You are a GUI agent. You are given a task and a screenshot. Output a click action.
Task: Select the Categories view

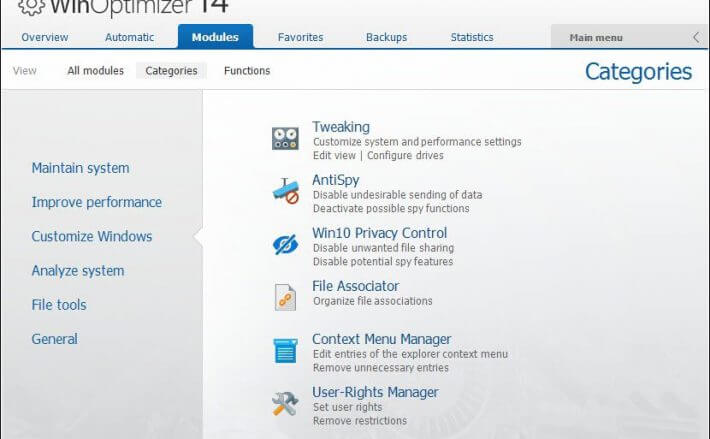coord(171,71)
